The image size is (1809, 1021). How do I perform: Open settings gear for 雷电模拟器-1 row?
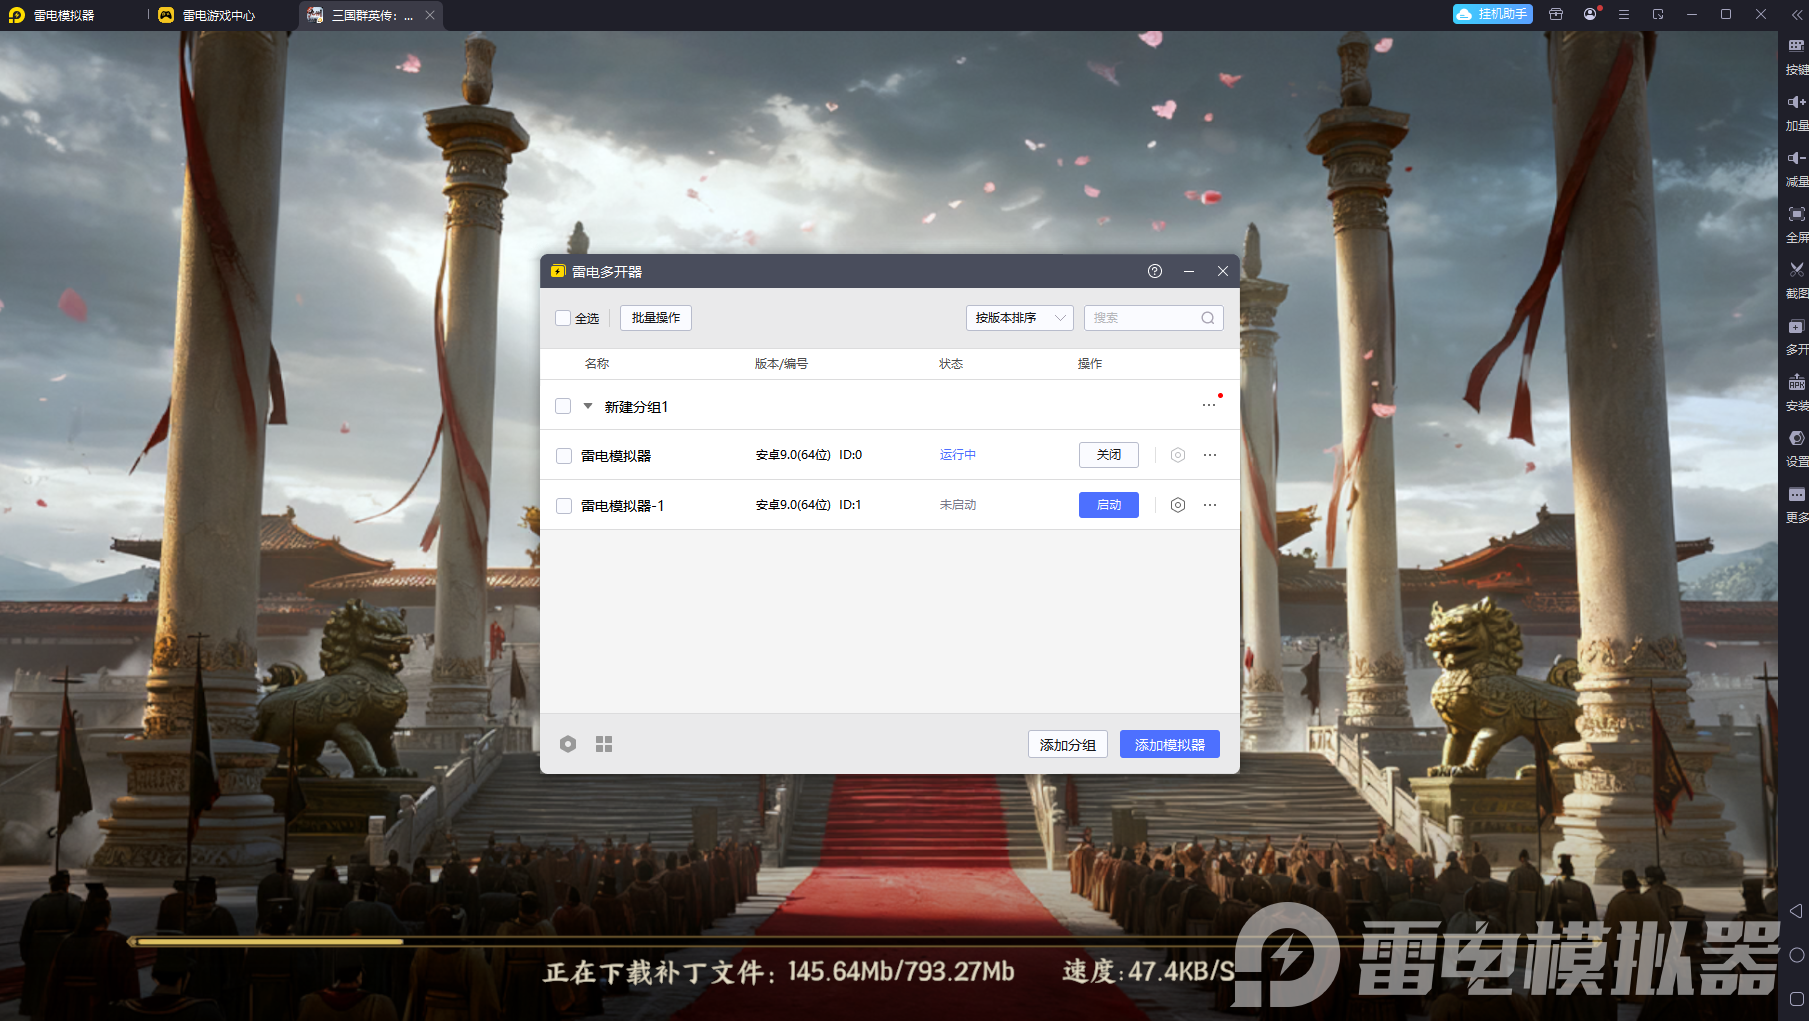pyautogui.click(x=1178, y=505)
